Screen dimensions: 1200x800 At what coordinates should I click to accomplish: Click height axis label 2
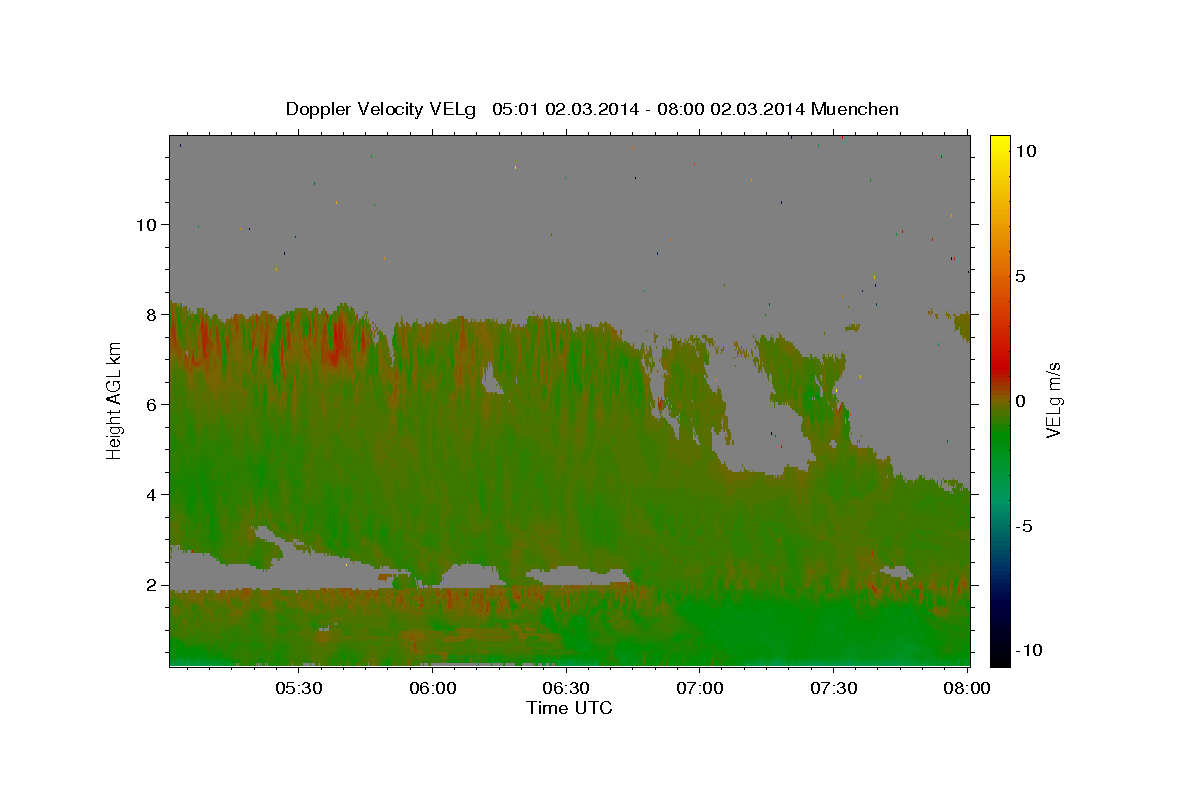coord(152,585)
